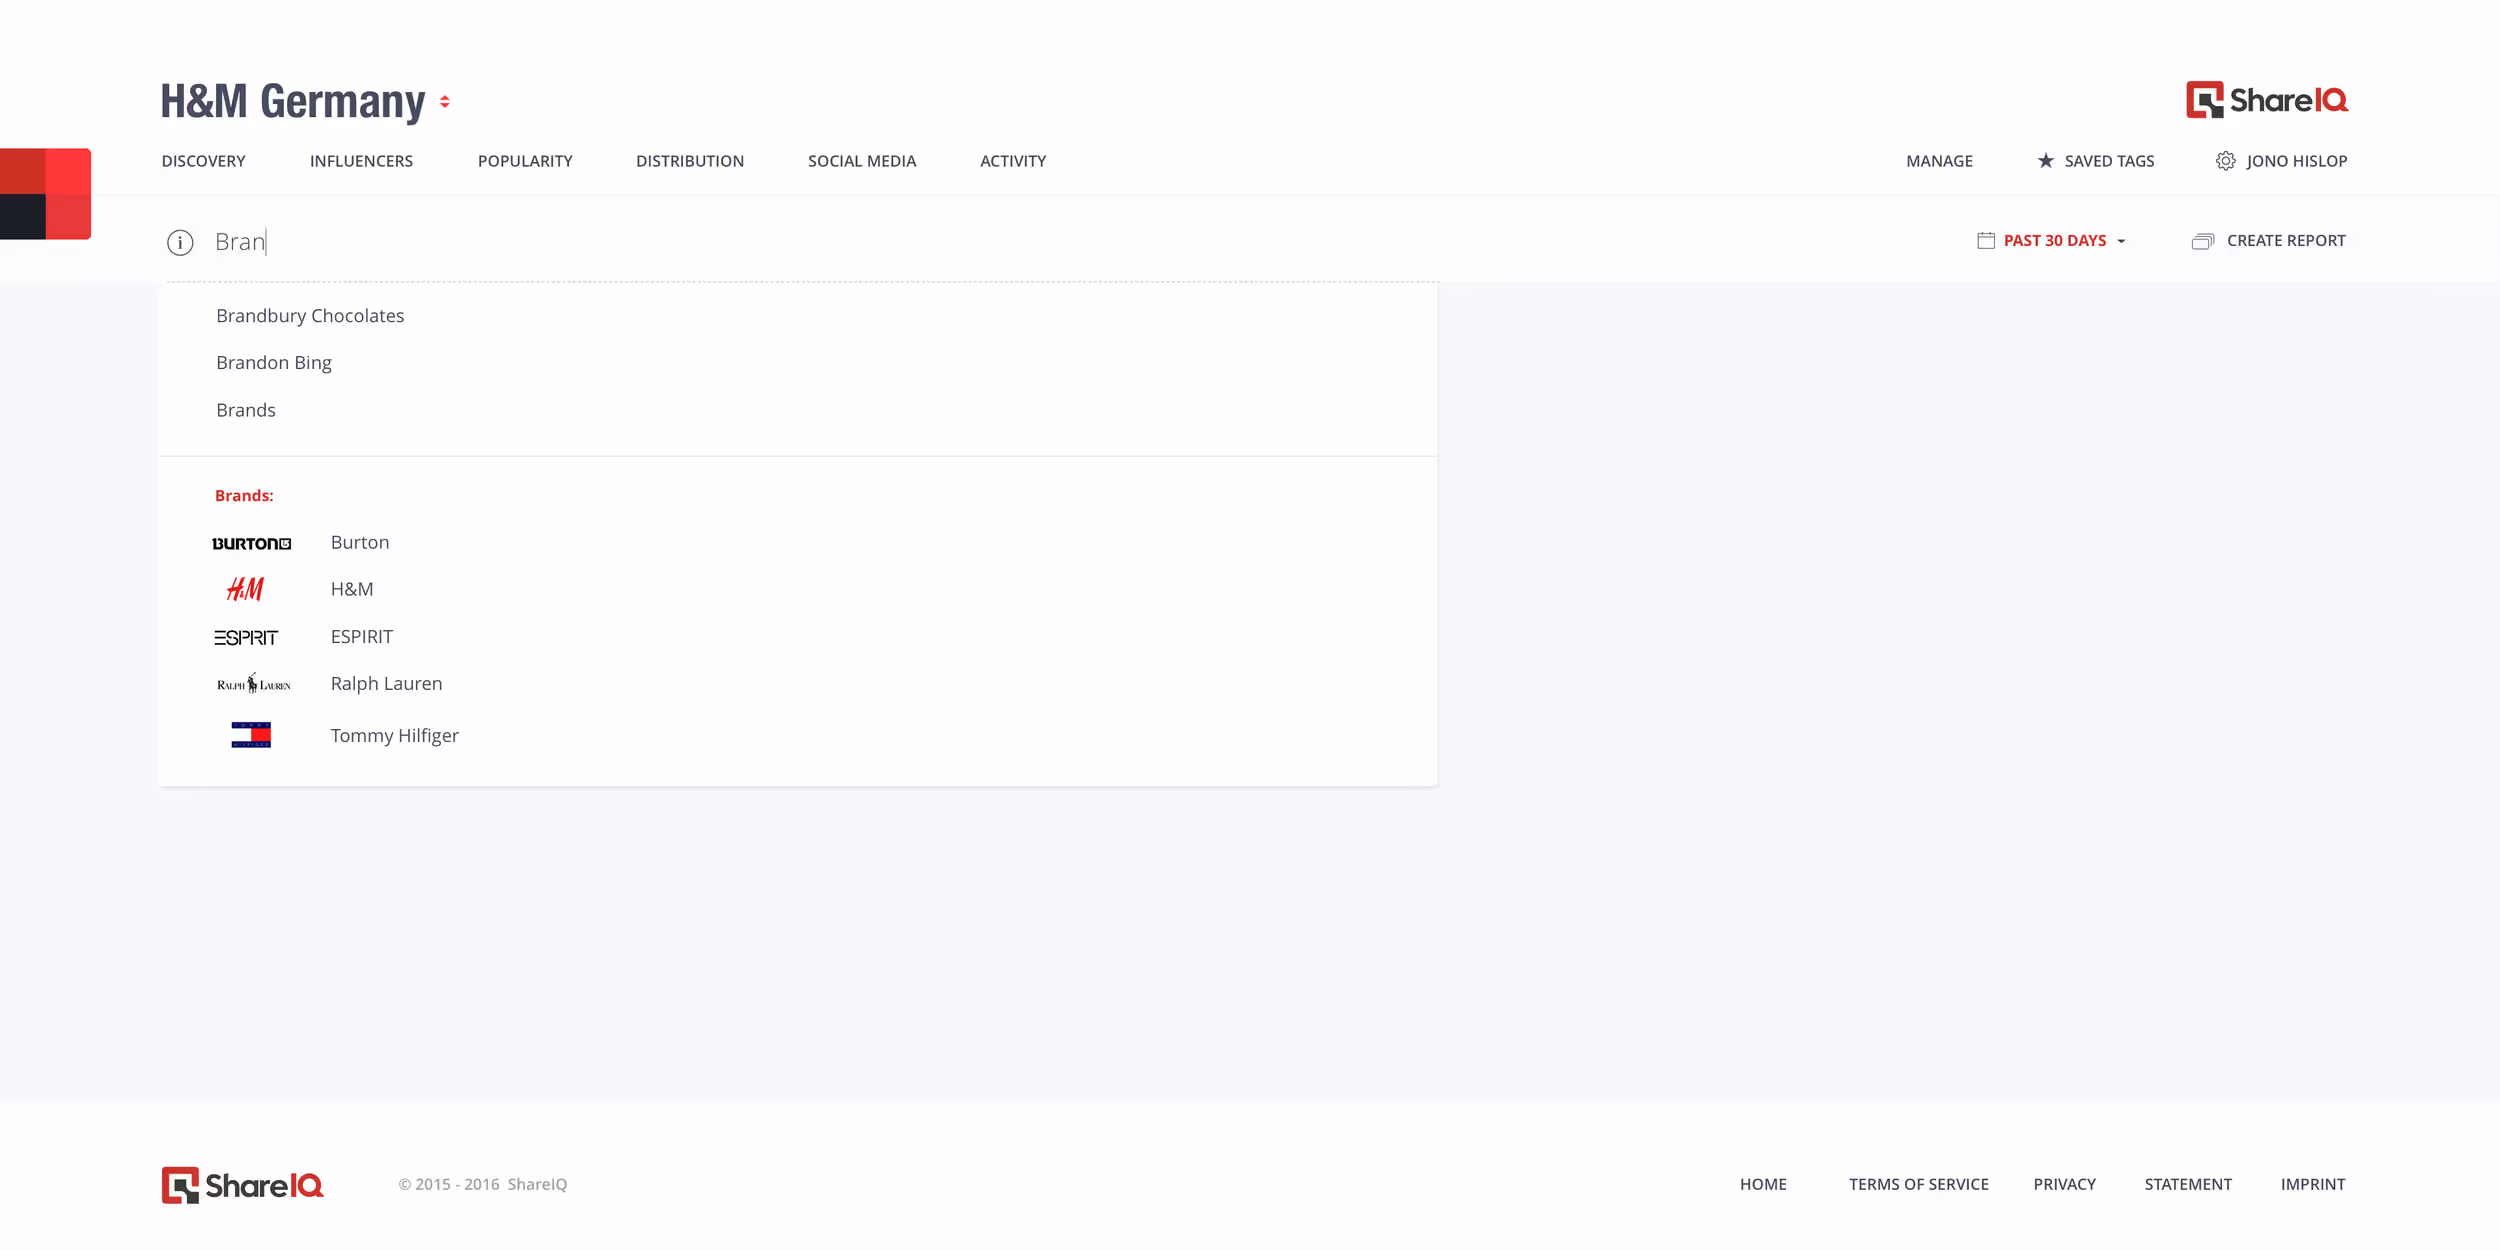Image resolution: width=2500 pixels, height=1251 pixels.
Task: Click the Ralph Lauren logo icon
Action: 253,684
